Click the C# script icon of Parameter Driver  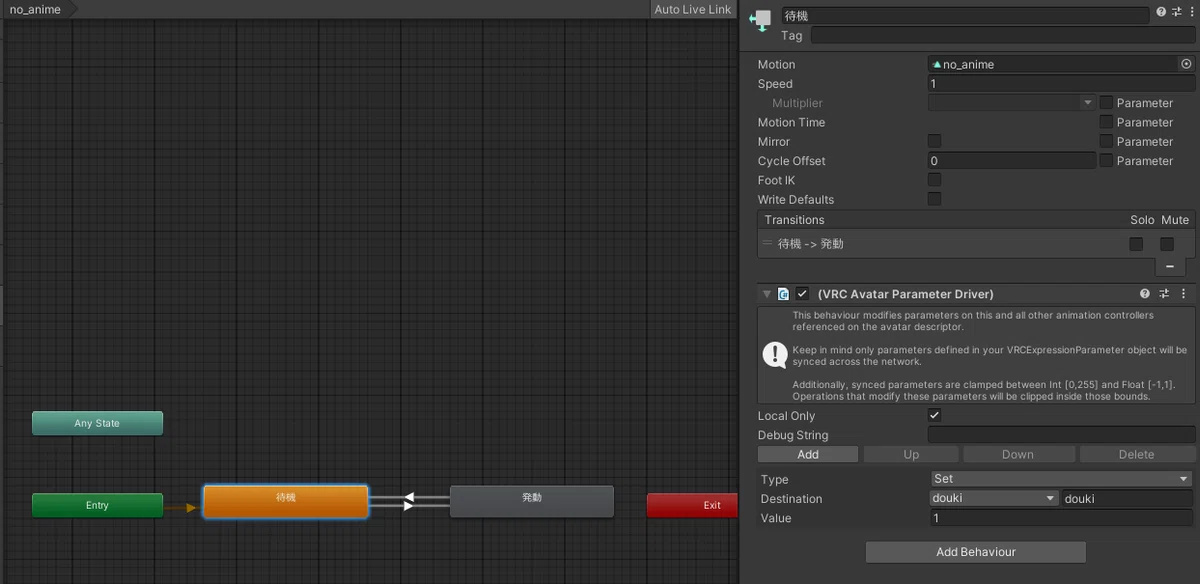point(783,294)
